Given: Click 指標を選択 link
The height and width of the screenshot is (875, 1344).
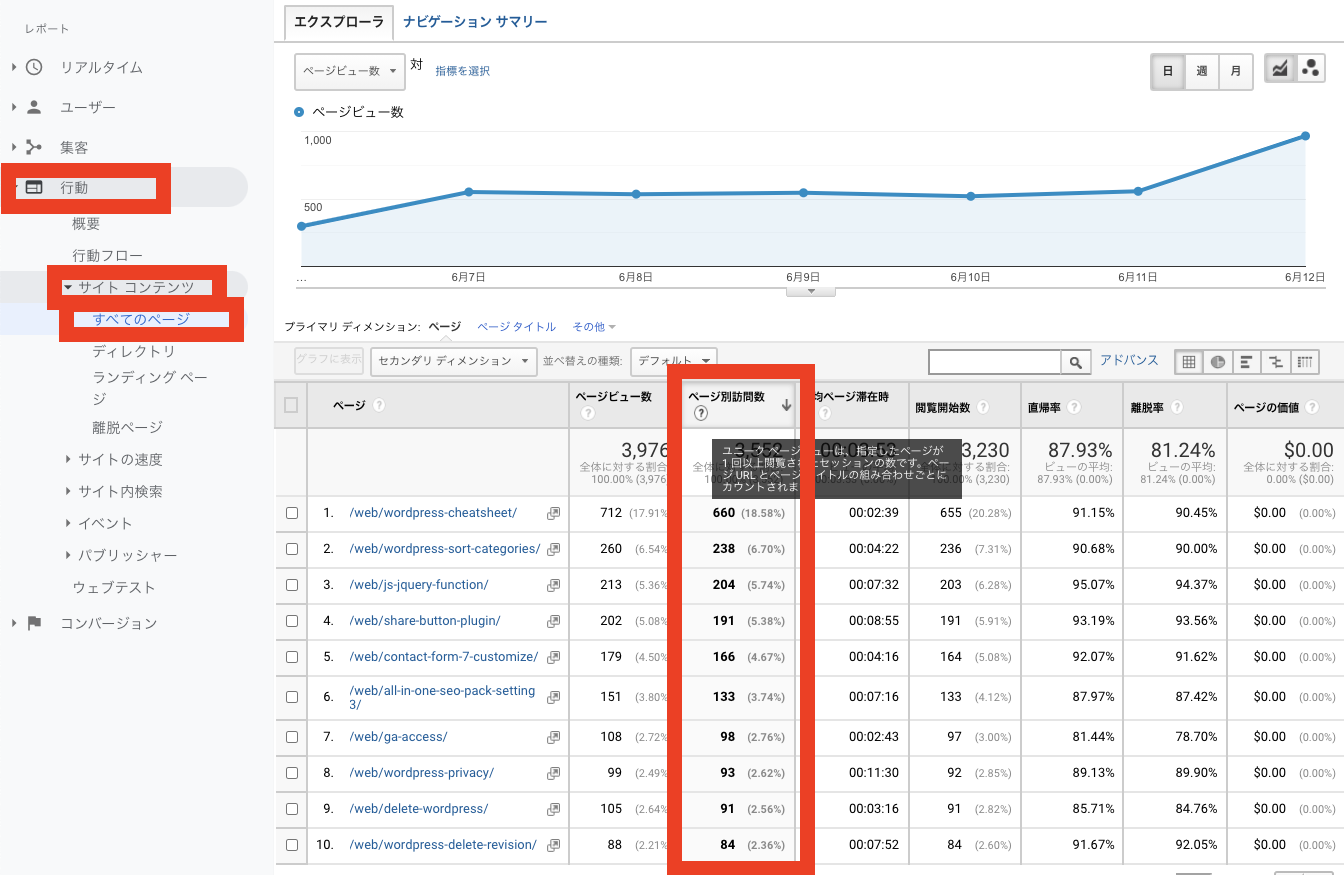Looking at the screenshot, I should [x=462, y=71].
